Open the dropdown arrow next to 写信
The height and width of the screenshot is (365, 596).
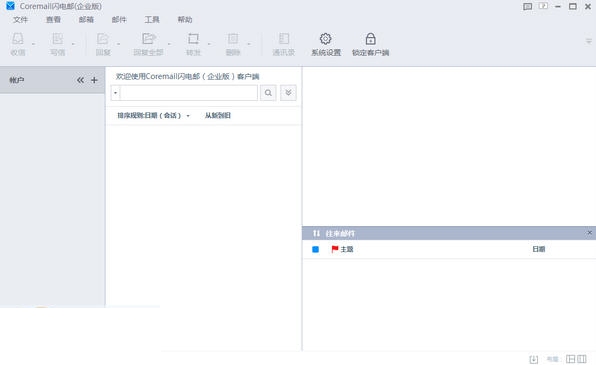point(73,44)
